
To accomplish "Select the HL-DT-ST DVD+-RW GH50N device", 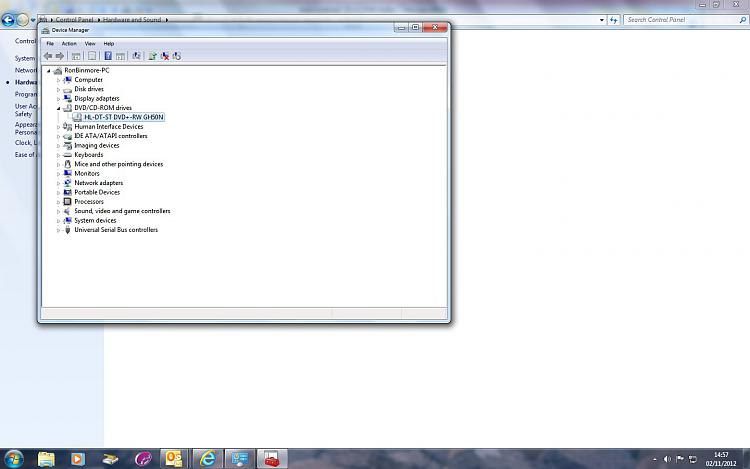I will 123,117.
